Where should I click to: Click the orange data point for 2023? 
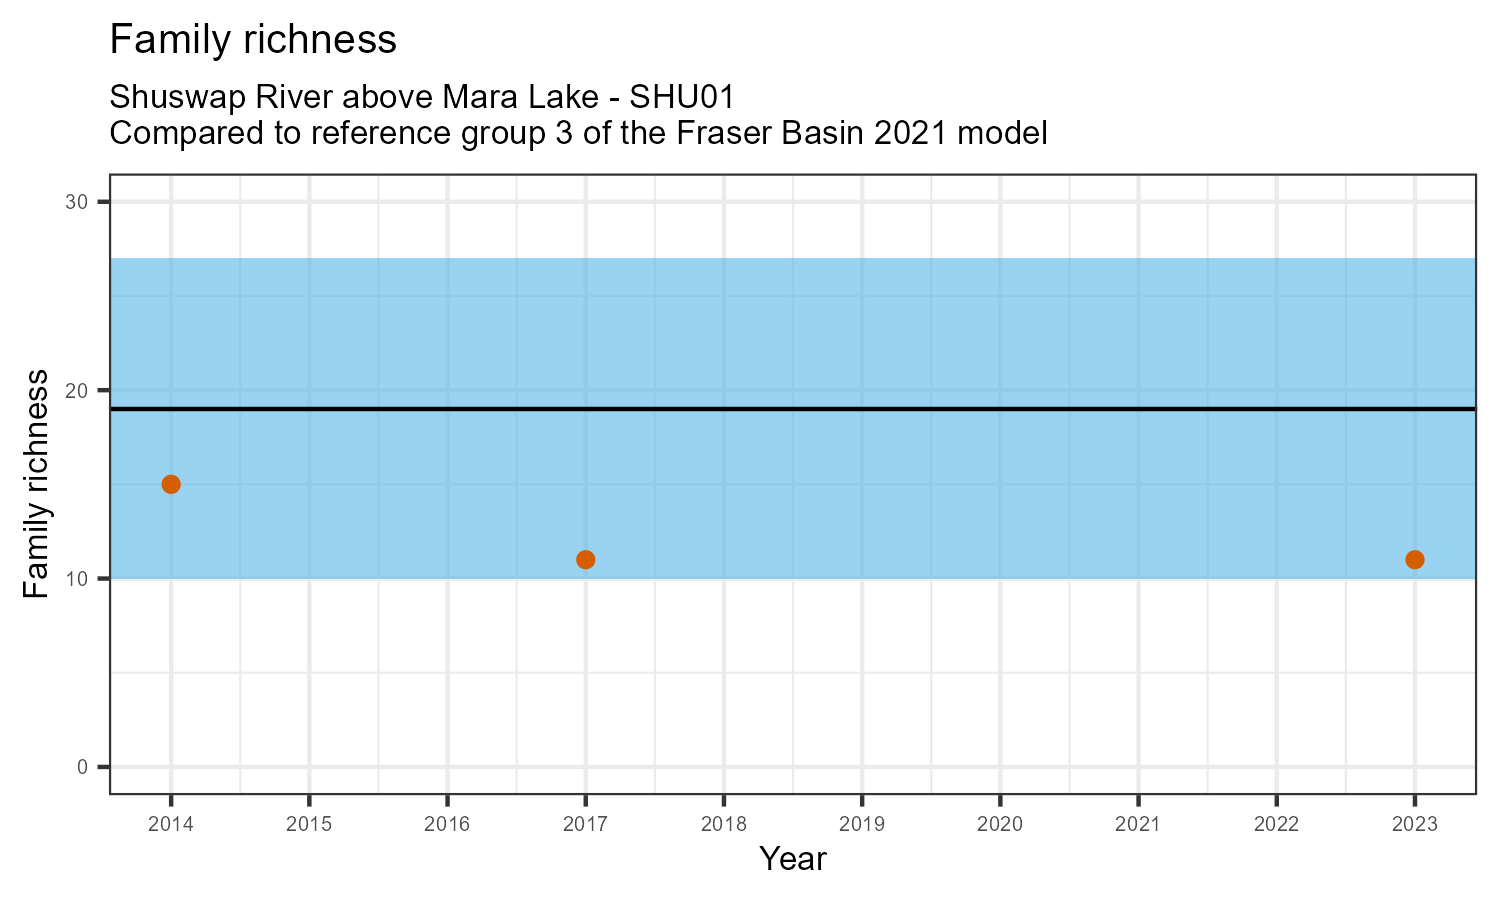click(1414, 559)
